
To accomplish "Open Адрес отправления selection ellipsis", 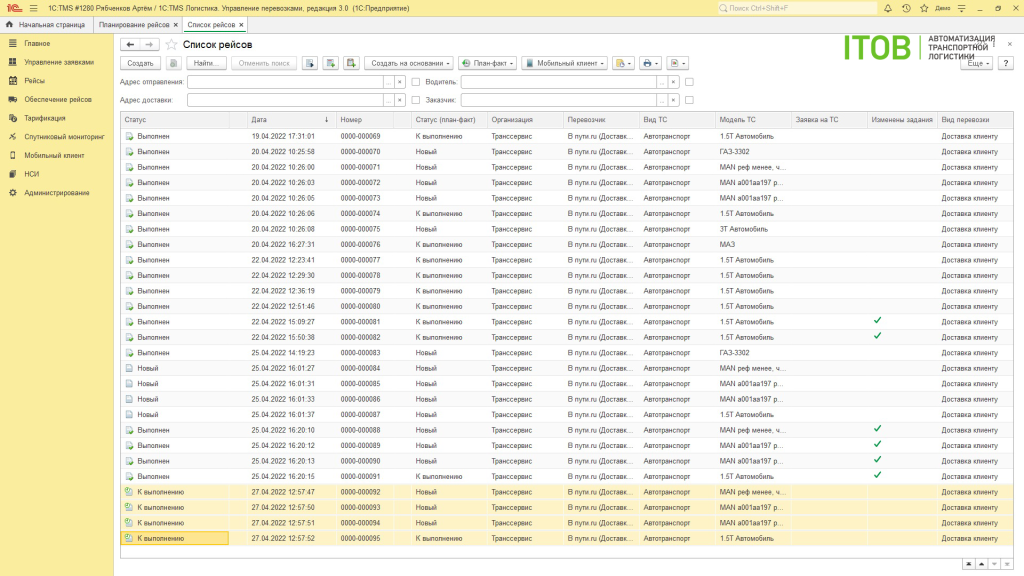I will pyautogui.click(x=389, y=82).
